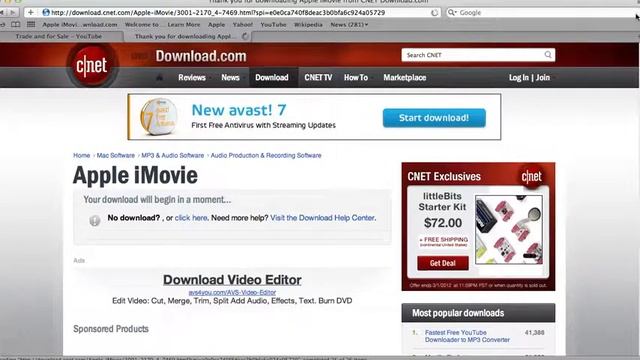The width and height of the screenshot is (640, 360).
Task: Open the Wikipedia bookmark
Action: point(308,24)
